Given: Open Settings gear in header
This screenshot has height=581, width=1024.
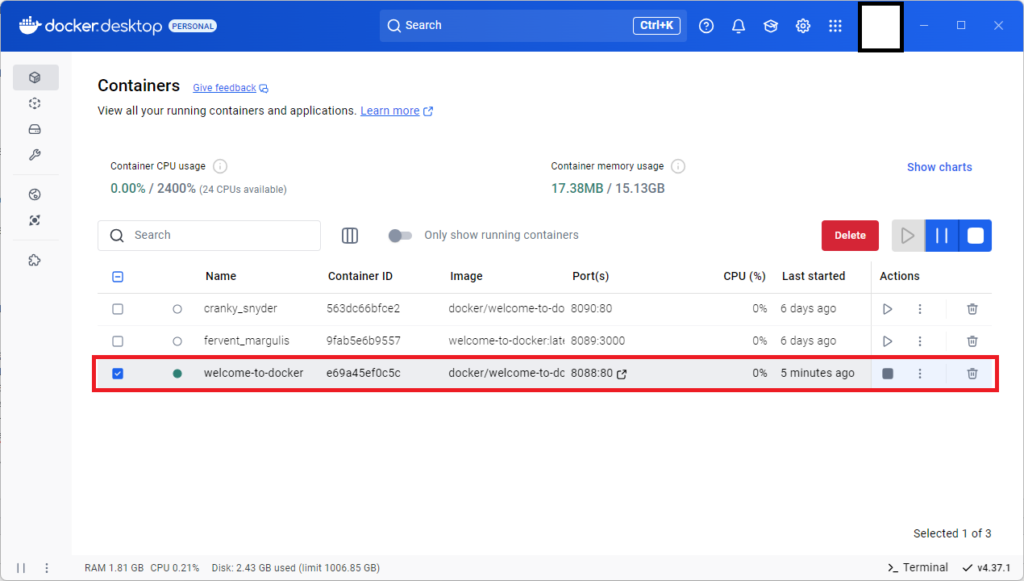Looking at the screenshot, I should (803, 26).
